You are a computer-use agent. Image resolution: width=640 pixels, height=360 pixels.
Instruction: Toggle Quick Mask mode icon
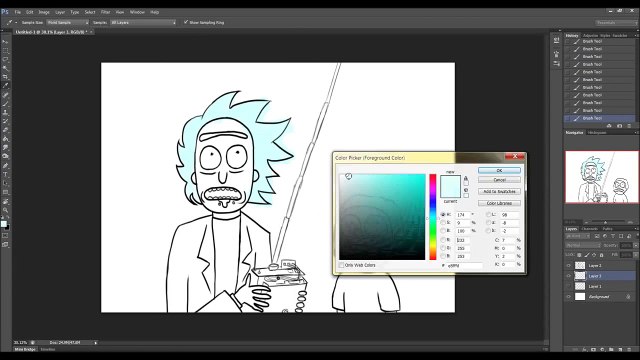point(5,236)
